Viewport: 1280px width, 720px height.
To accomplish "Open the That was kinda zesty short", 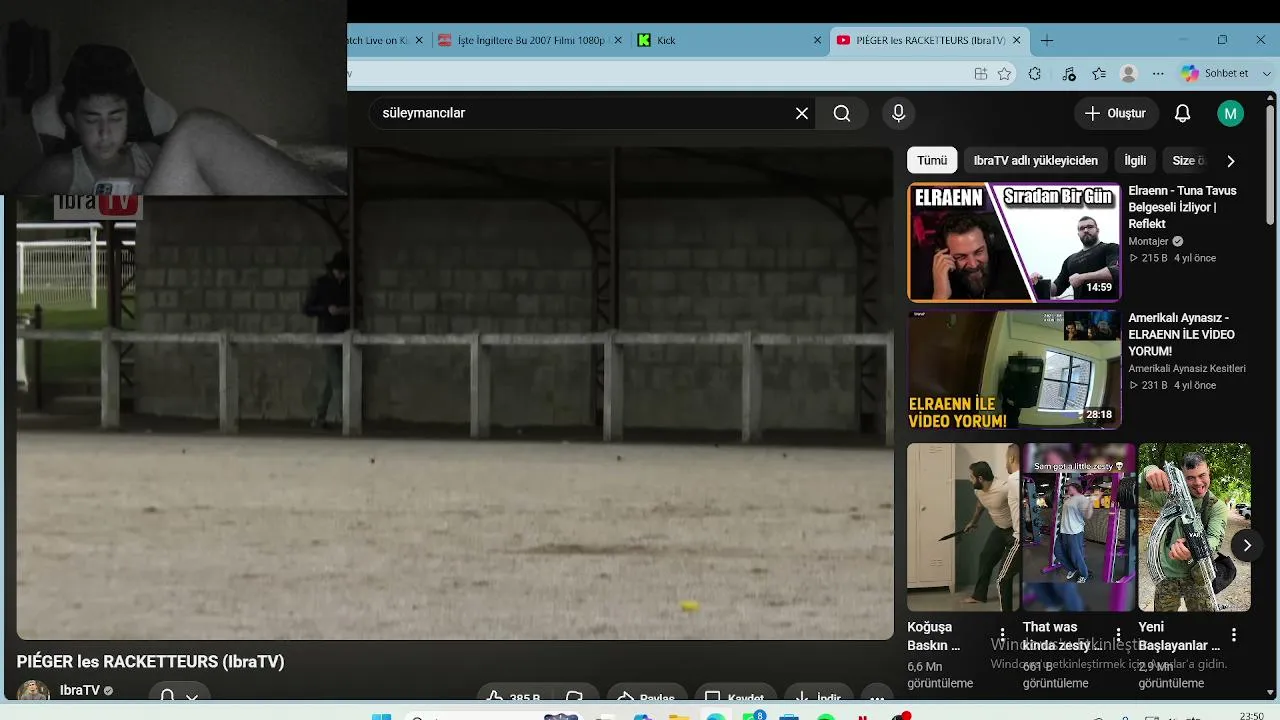I will [1078, 527].
